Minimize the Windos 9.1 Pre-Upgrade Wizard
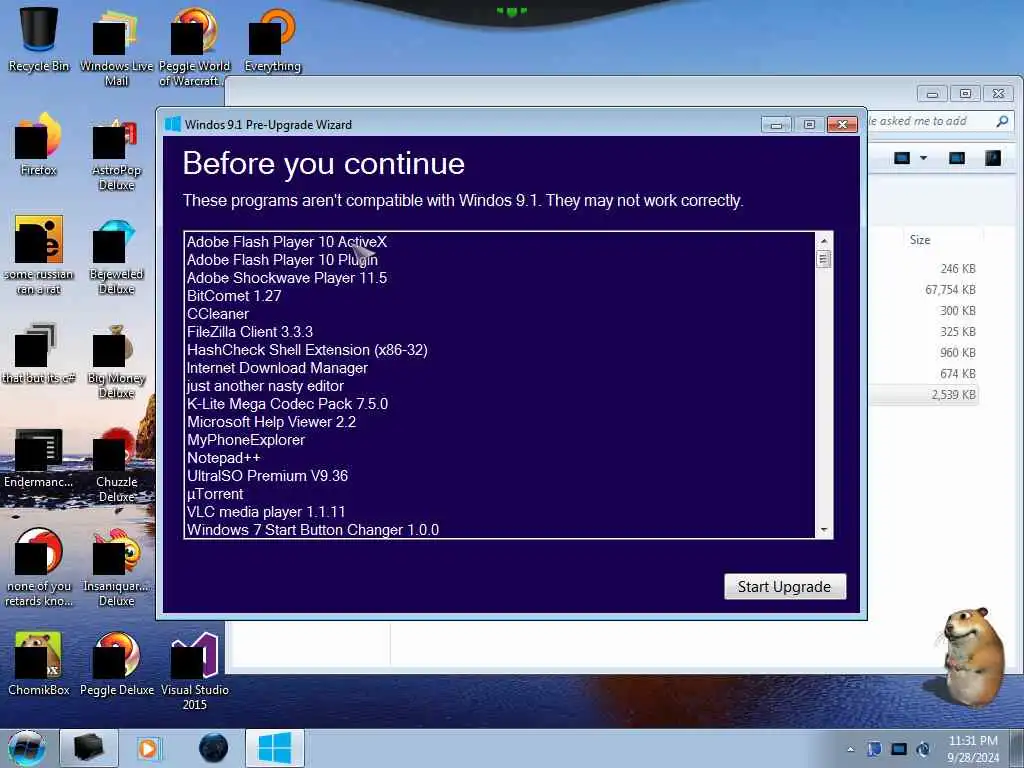This screenshot has height=768, width=1024. coord(776,124)
